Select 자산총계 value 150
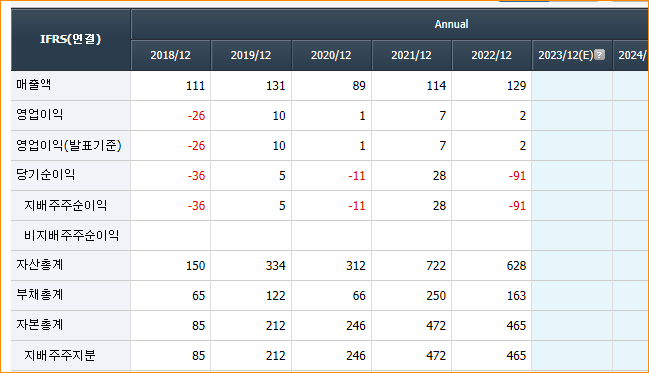Image resolution: width=649 pixels, height=373 pixels. [x=195, y=265]
